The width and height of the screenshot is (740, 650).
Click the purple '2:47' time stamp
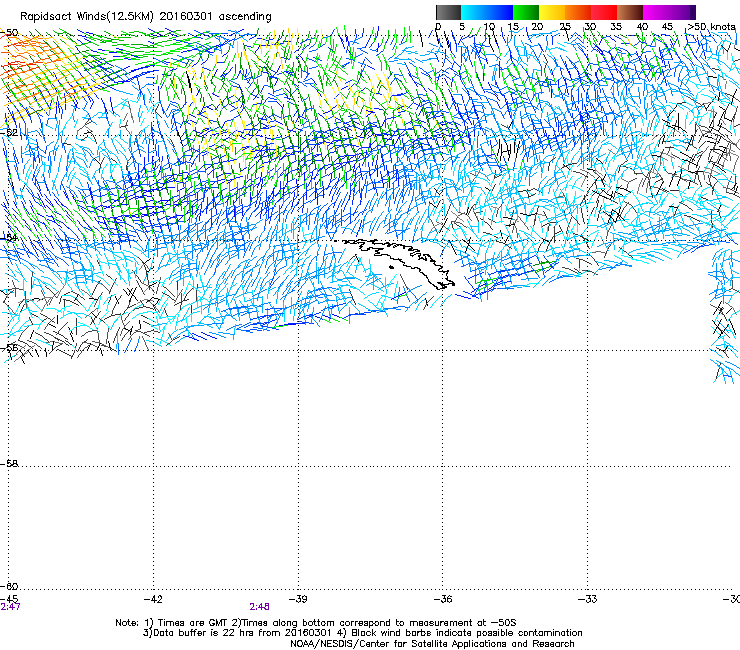[10, 607]
